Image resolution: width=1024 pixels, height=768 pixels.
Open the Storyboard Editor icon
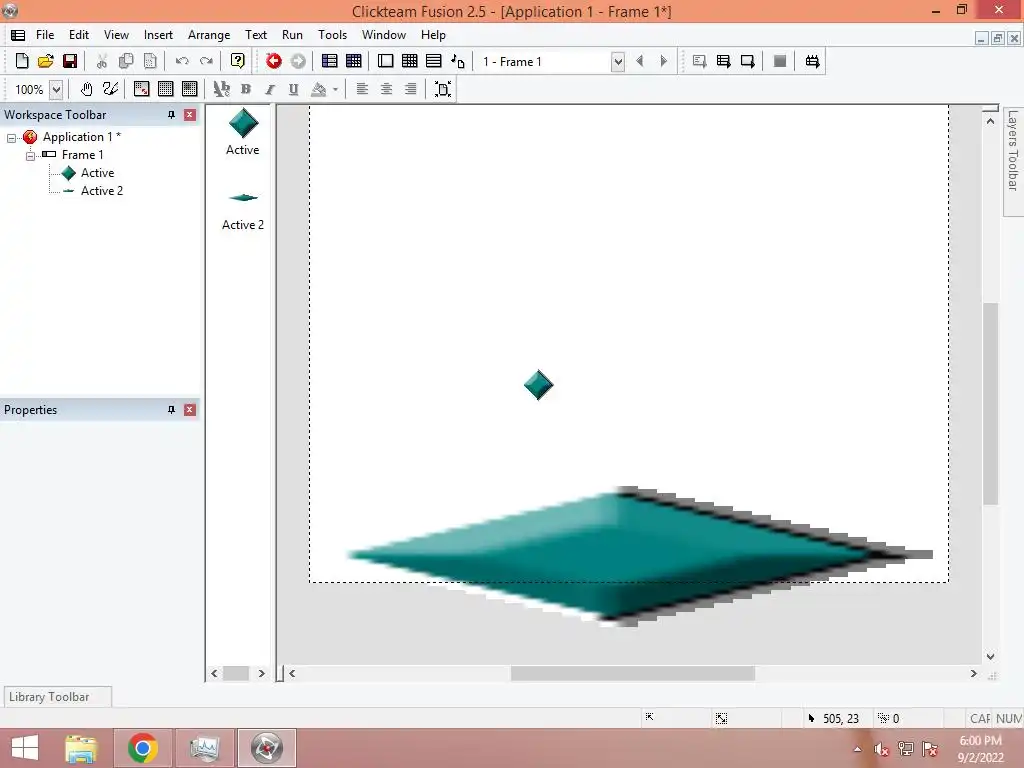330,61
